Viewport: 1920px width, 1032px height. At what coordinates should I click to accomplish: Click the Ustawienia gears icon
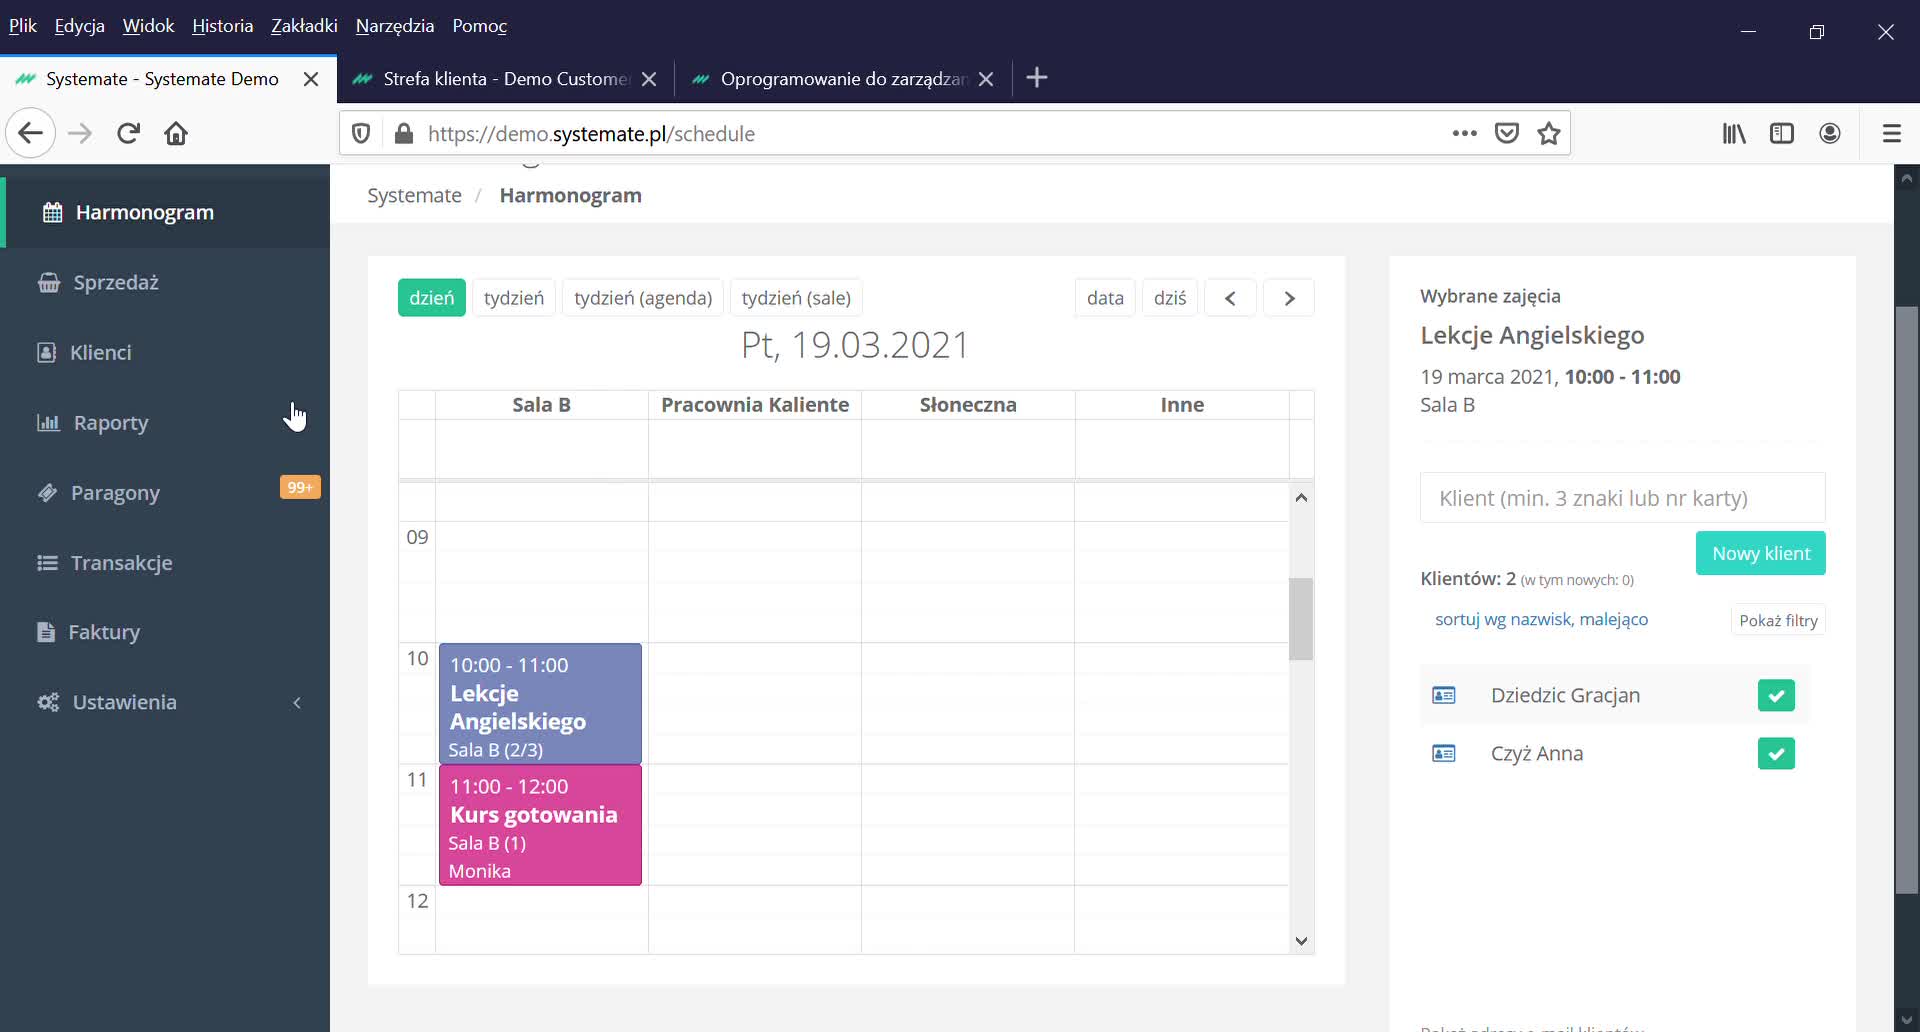[x=48, y=702]
